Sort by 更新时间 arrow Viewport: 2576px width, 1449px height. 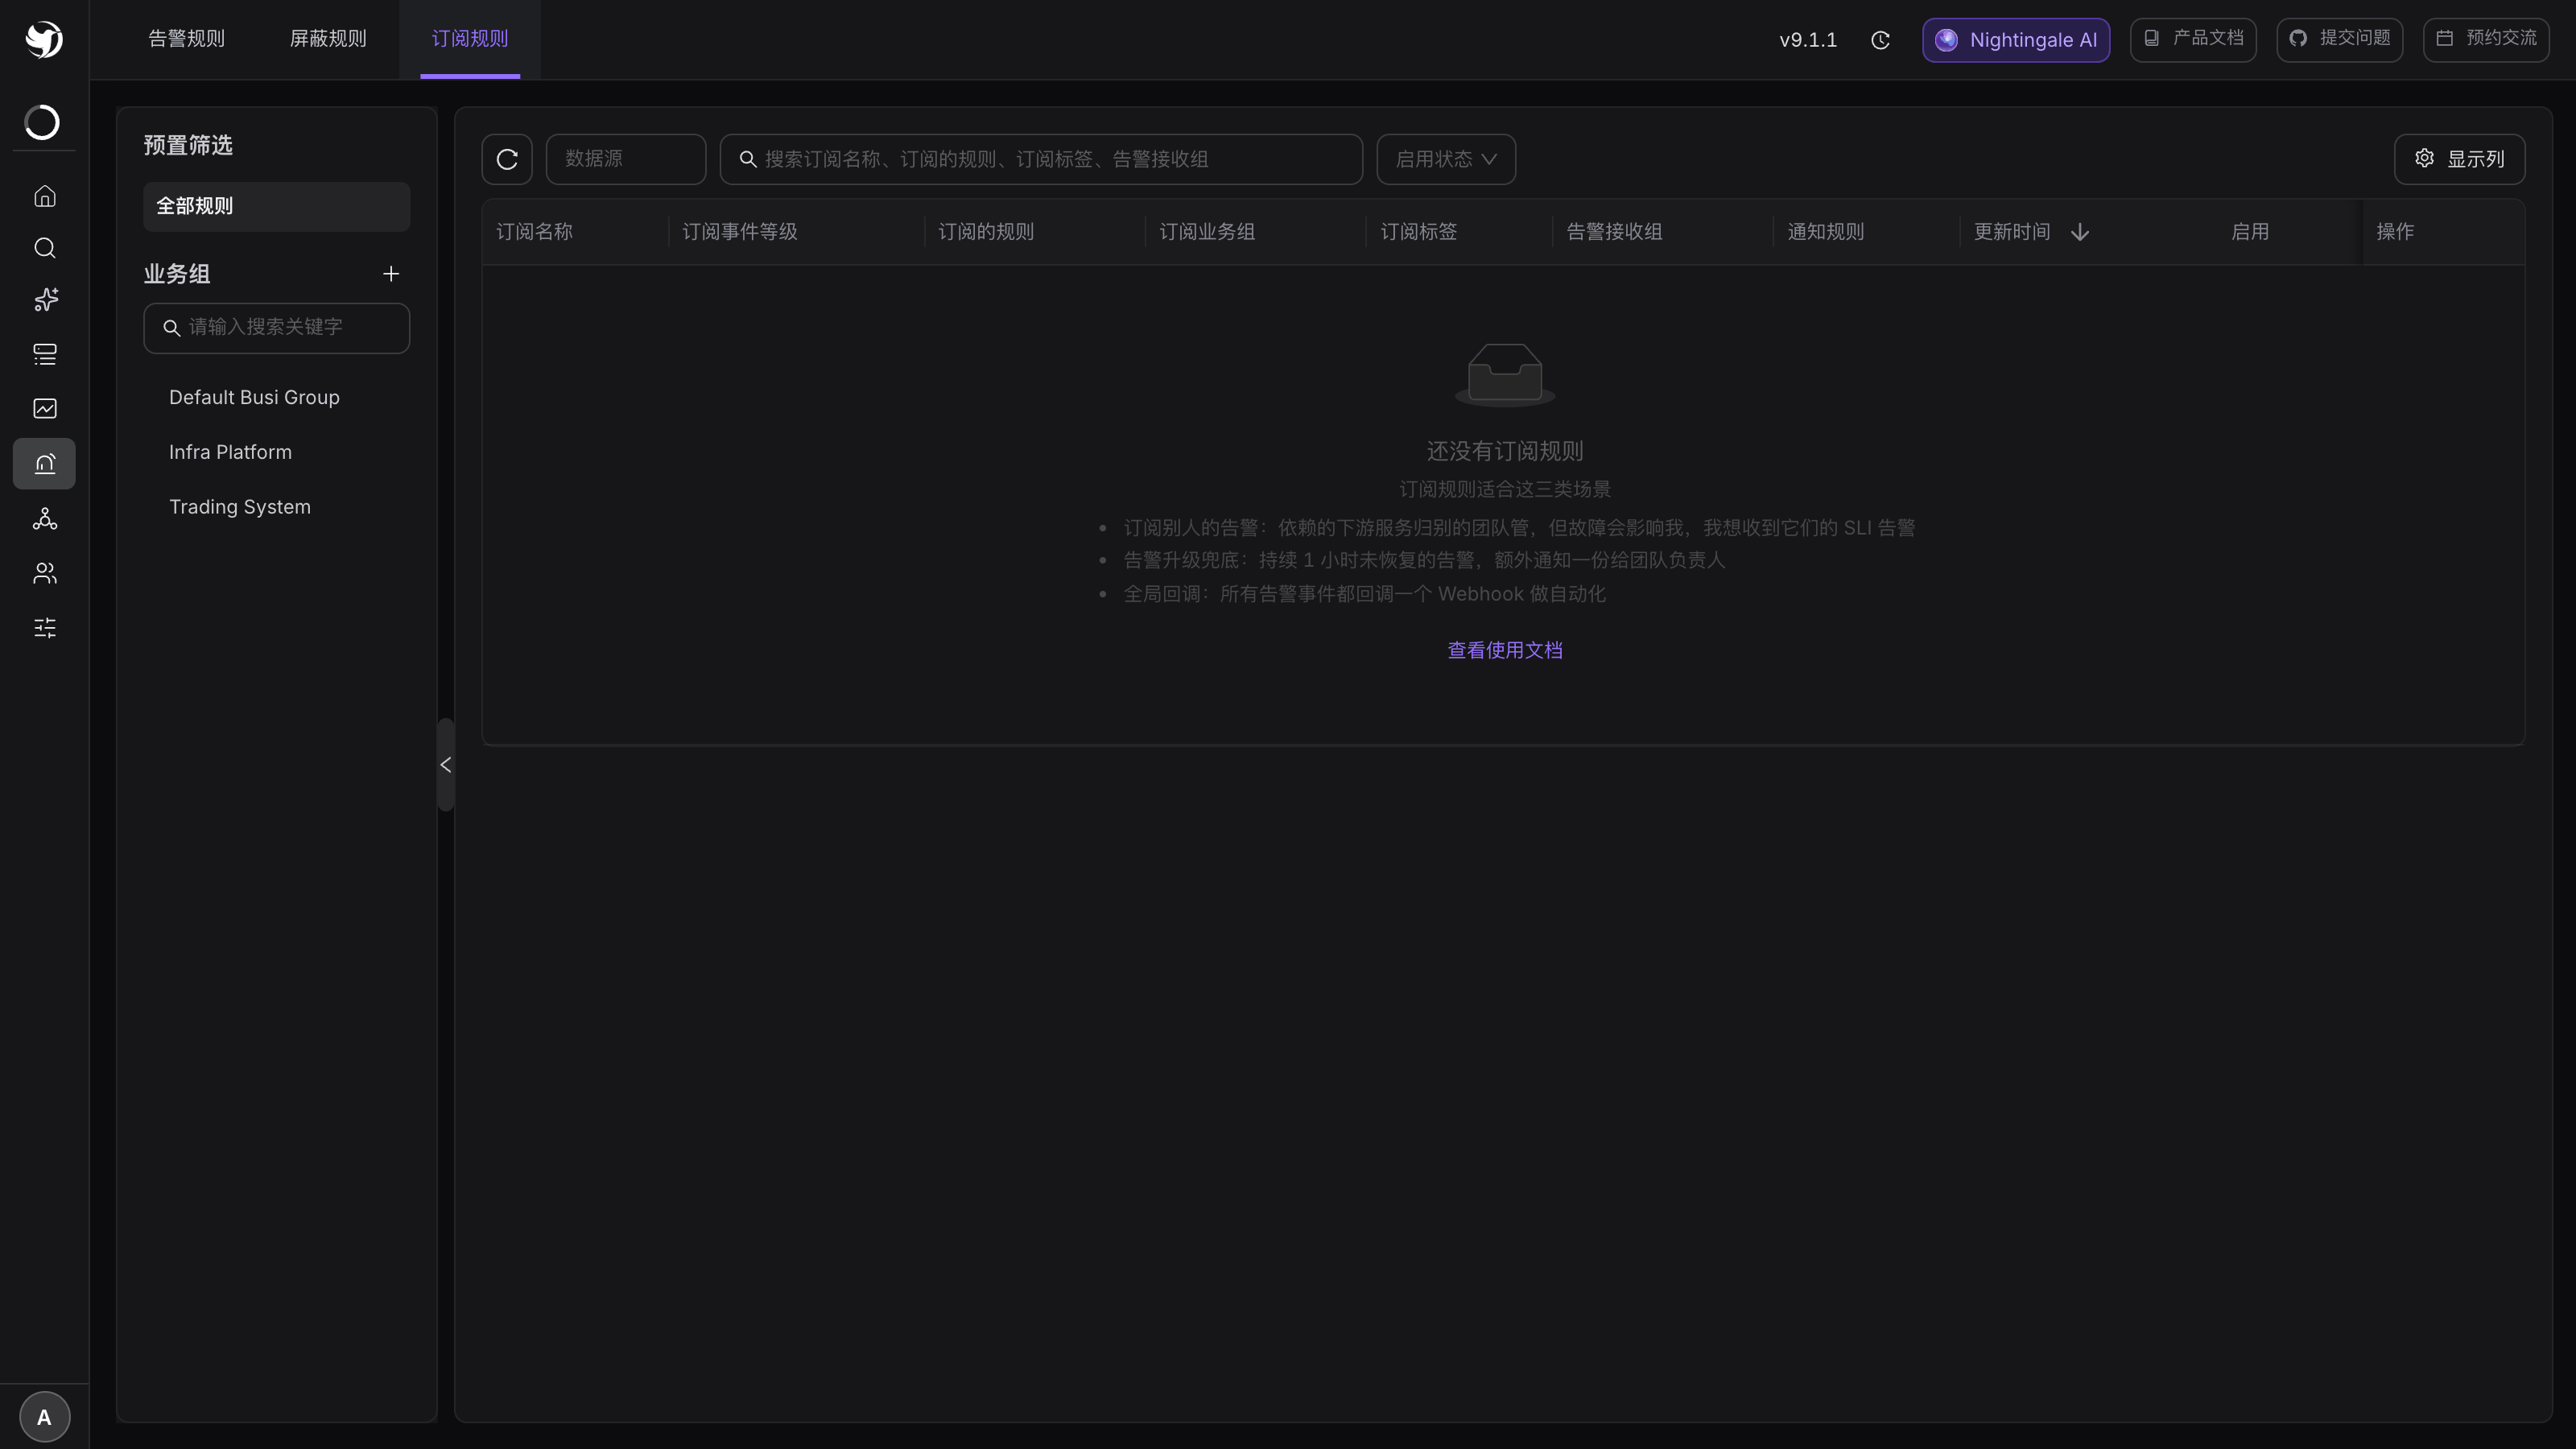2080,232
